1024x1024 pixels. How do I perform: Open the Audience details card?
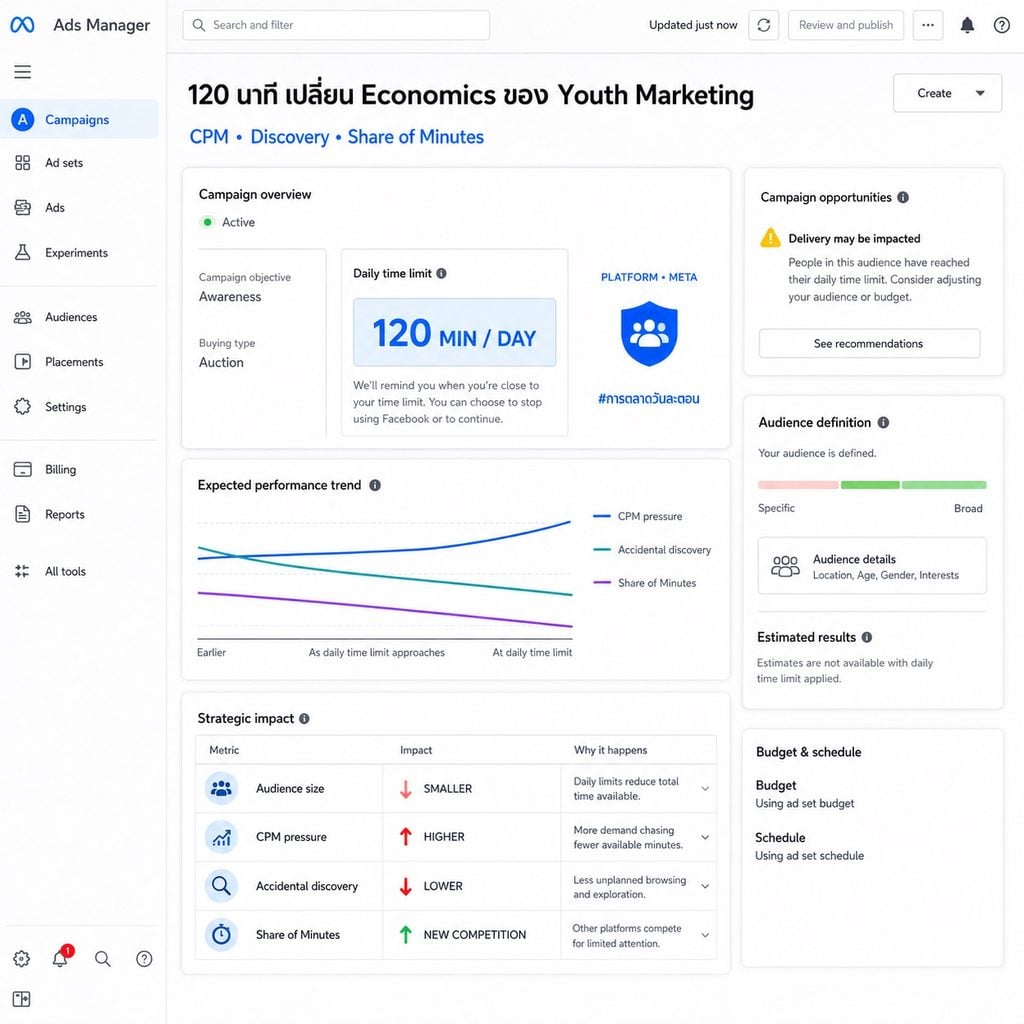coord(872,566)
